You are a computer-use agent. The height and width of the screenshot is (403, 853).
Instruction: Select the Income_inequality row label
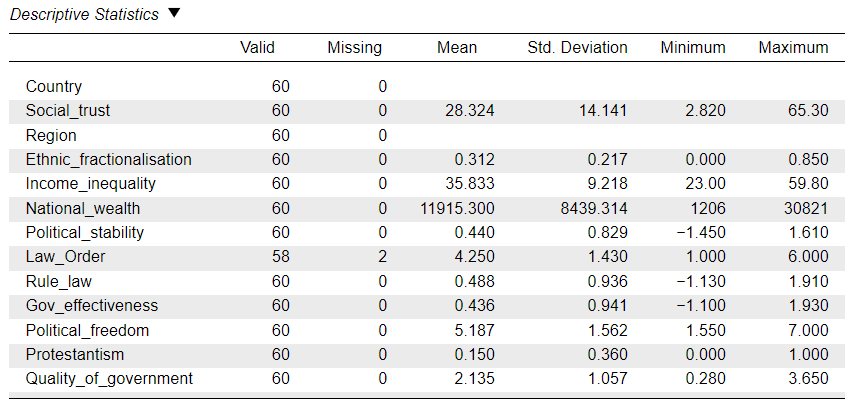click(91, 184)
